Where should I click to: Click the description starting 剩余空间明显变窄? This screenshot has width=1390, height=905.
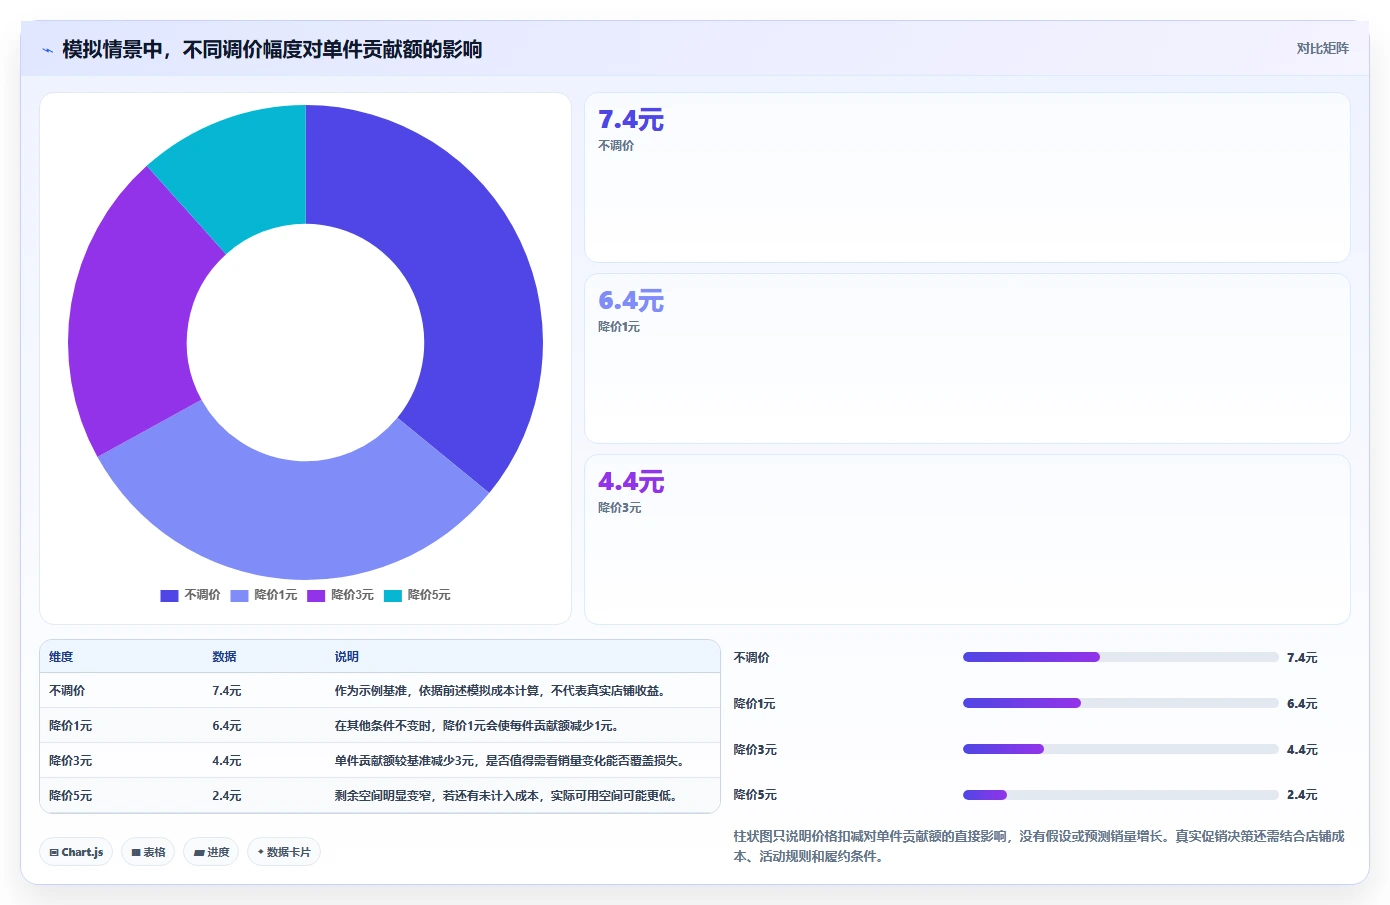tap(508, 796)
